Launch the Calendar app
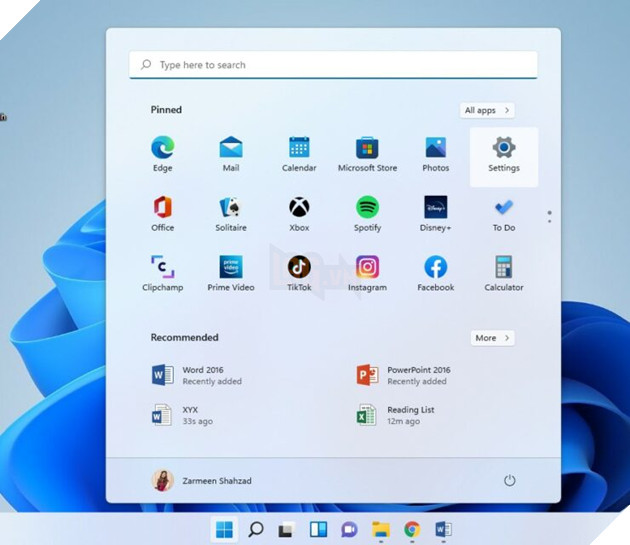This screenshot has width=630, height=545. [299, 154]
